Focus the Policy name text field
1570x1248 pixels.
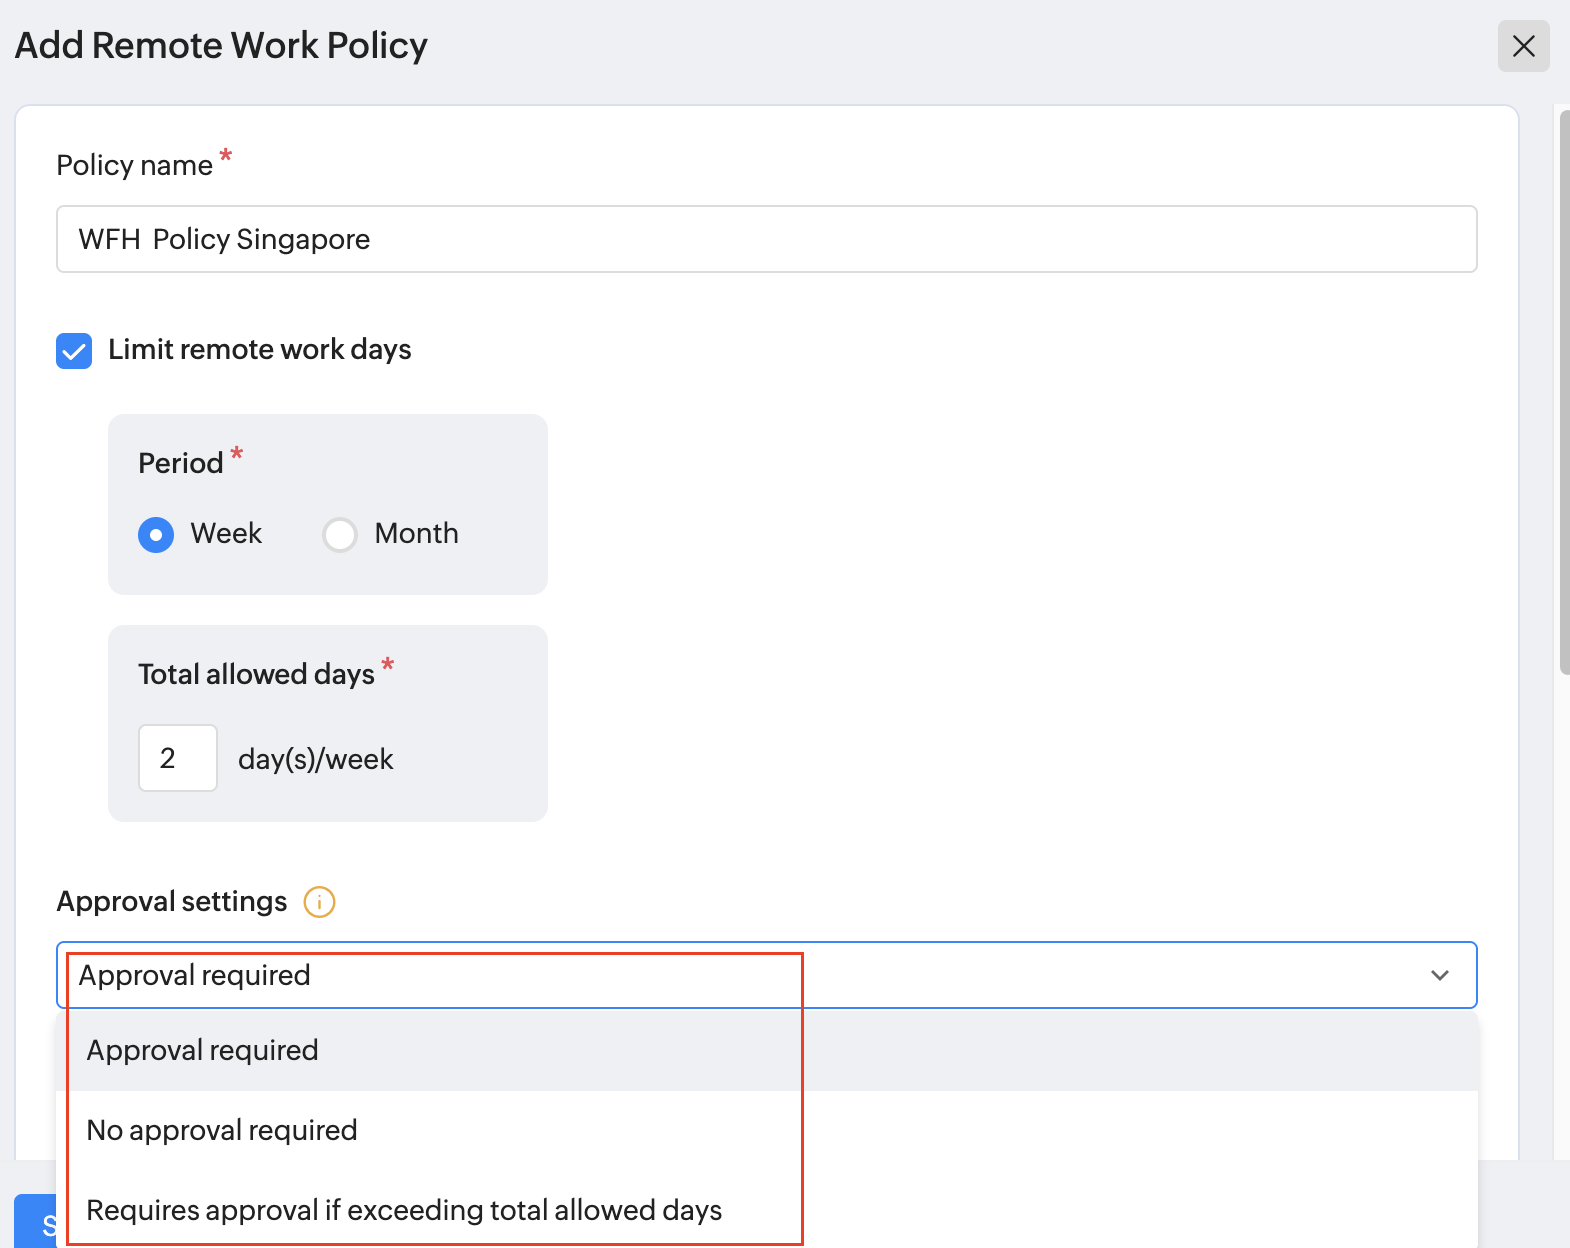click(x=766, y=239)
